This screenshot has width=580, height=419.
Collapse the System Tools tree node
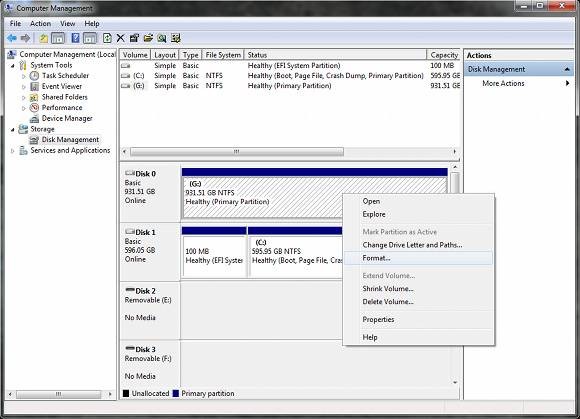click(x=13, y=65)
